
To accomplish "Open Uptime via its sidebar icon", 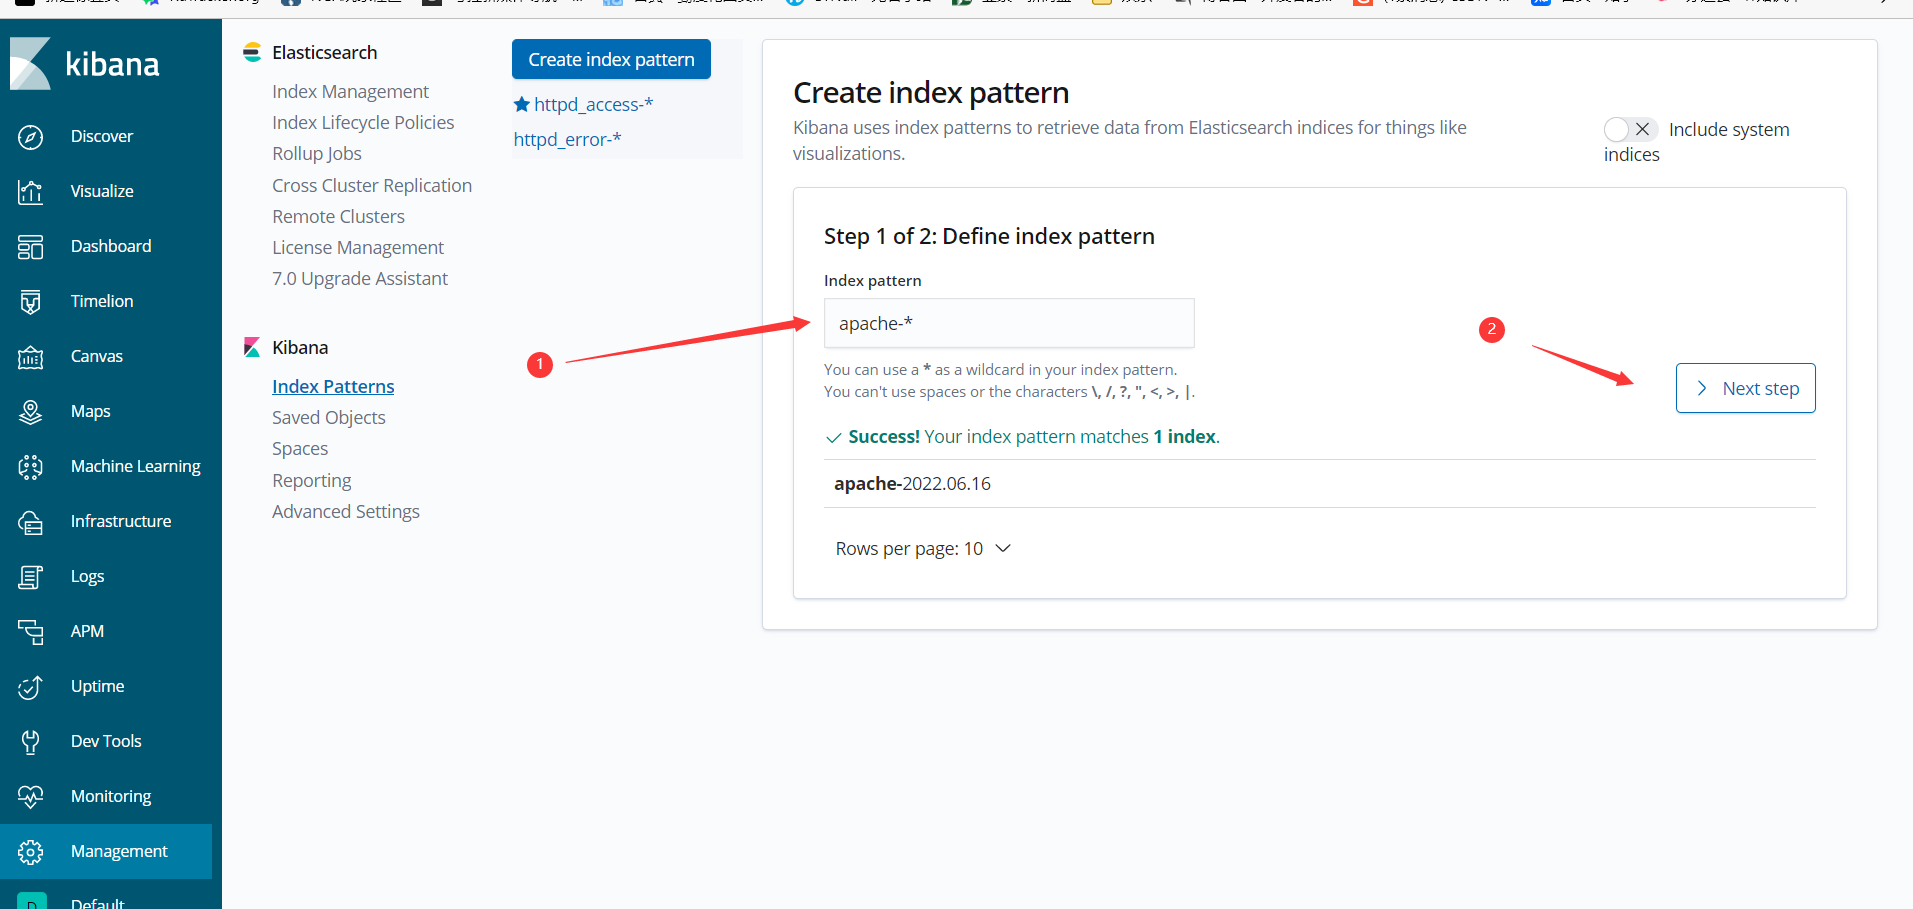I will point(31,687).
